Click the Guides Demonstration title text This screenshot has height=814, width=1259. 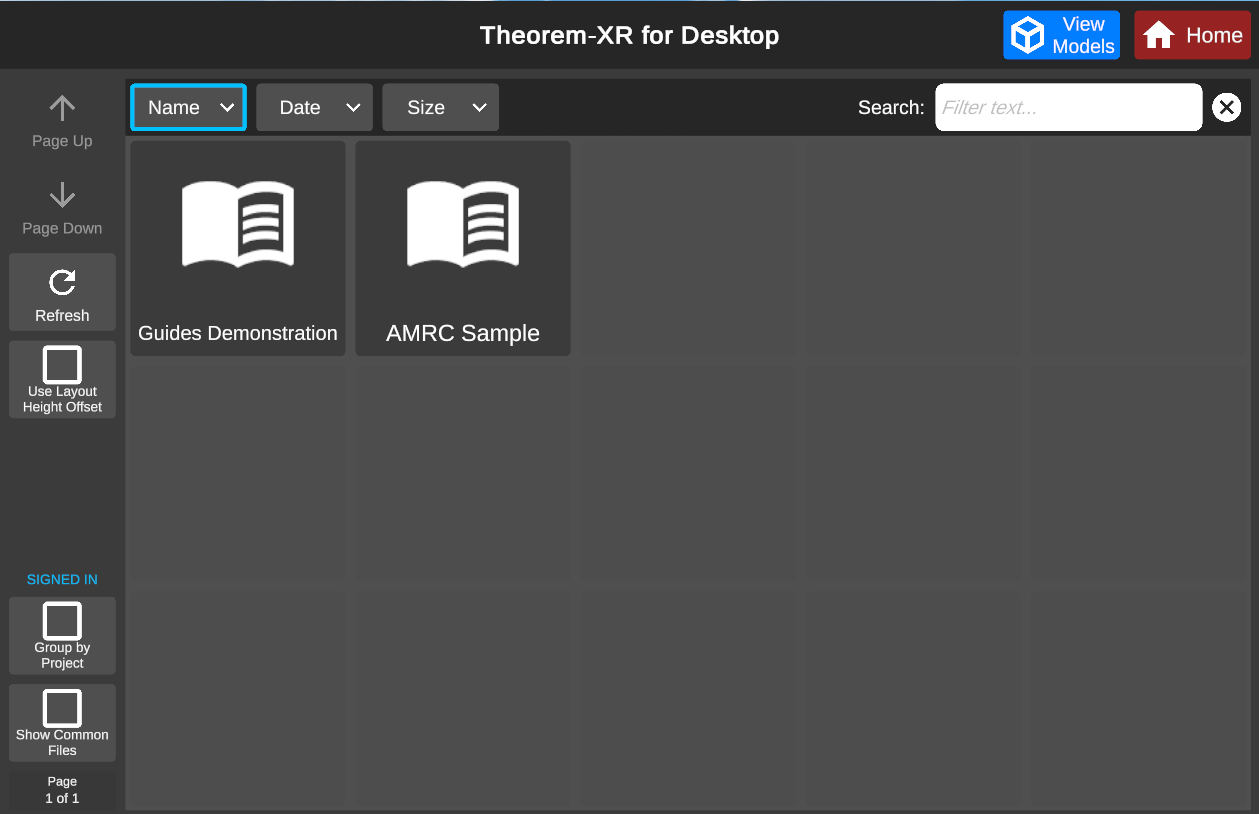pos(238,333)
